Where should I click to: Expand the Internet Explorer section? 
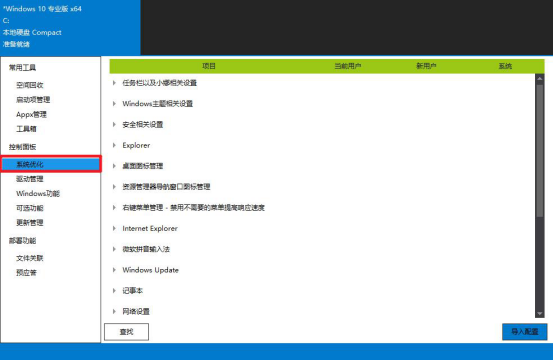click(114, 228)
